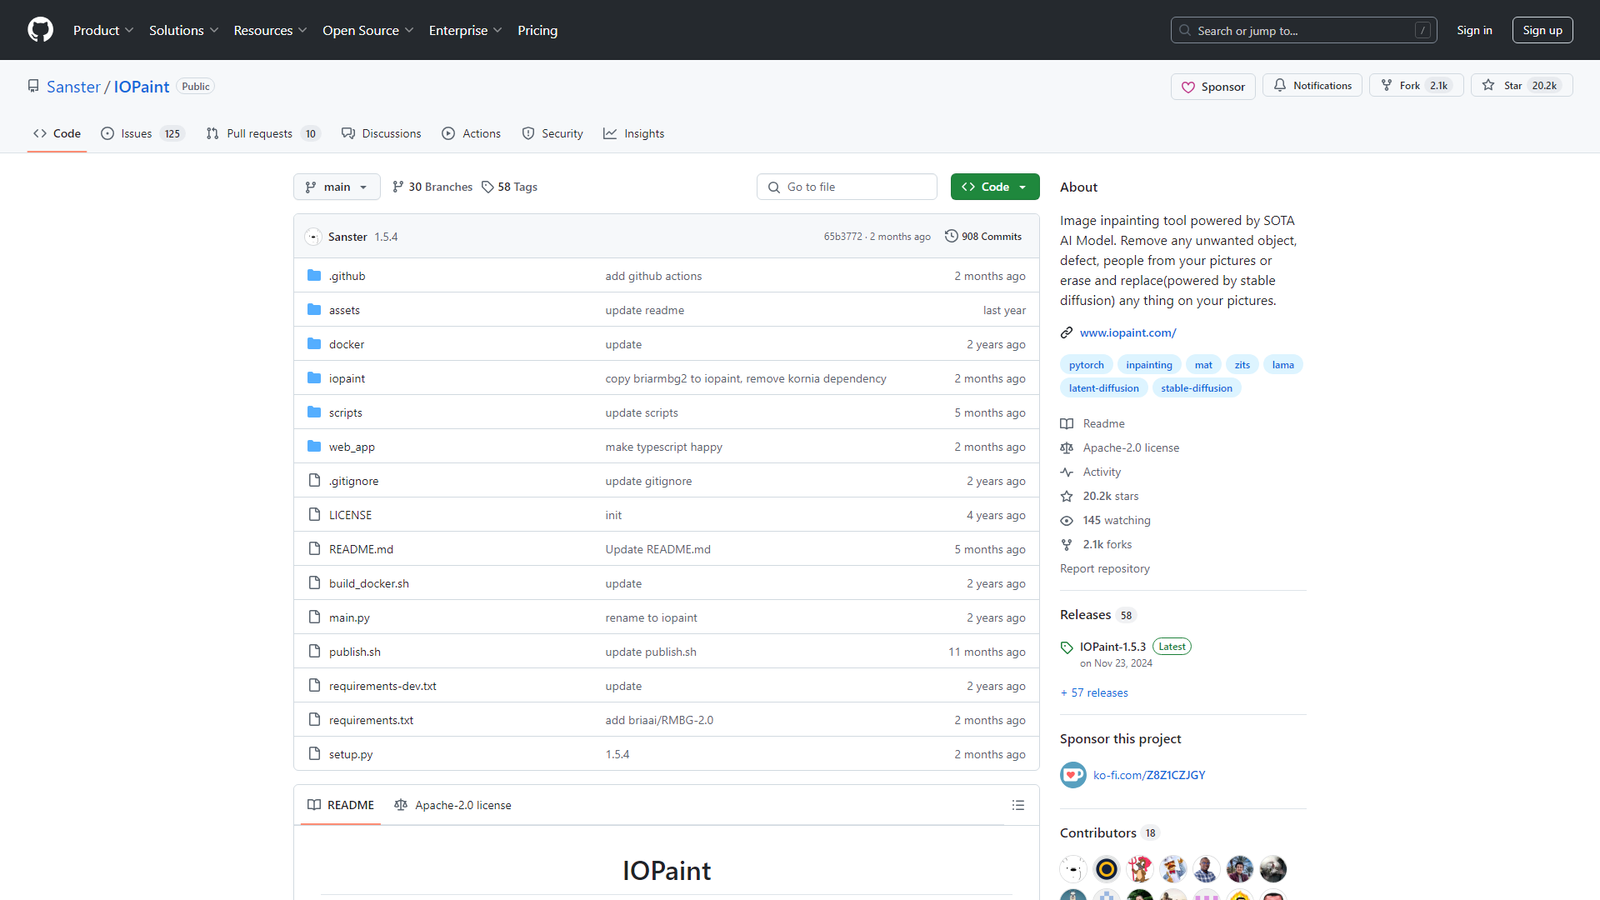The image size is (1600, 900).
Task: Click the inpainting topic tag
Action: click(x=1149, y=365)
